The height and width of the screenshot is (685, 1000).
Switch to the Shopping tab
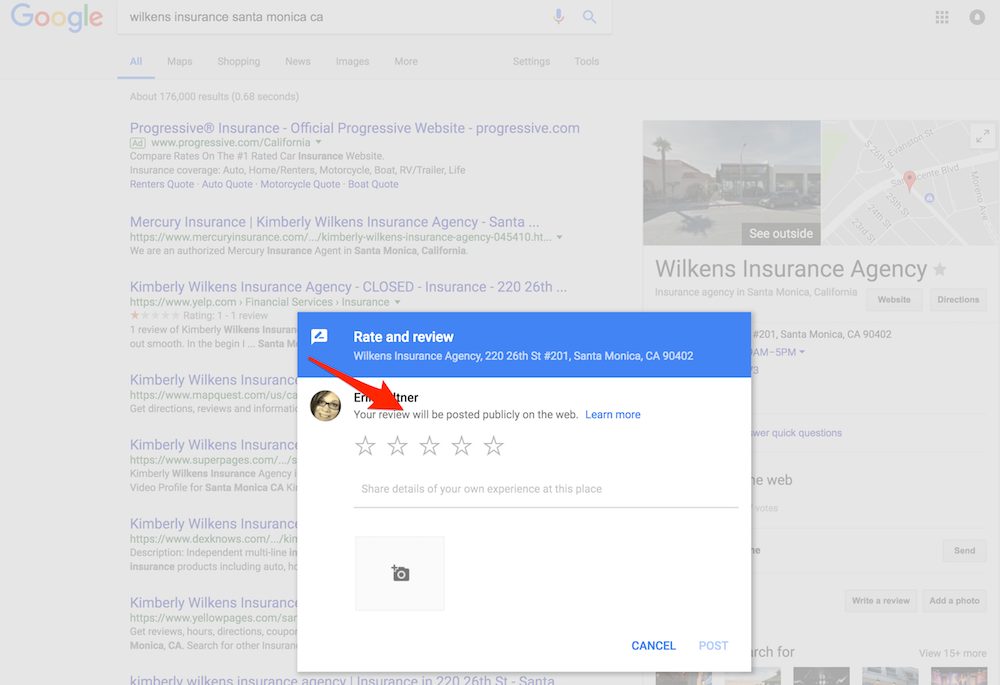tap(239, 61)
